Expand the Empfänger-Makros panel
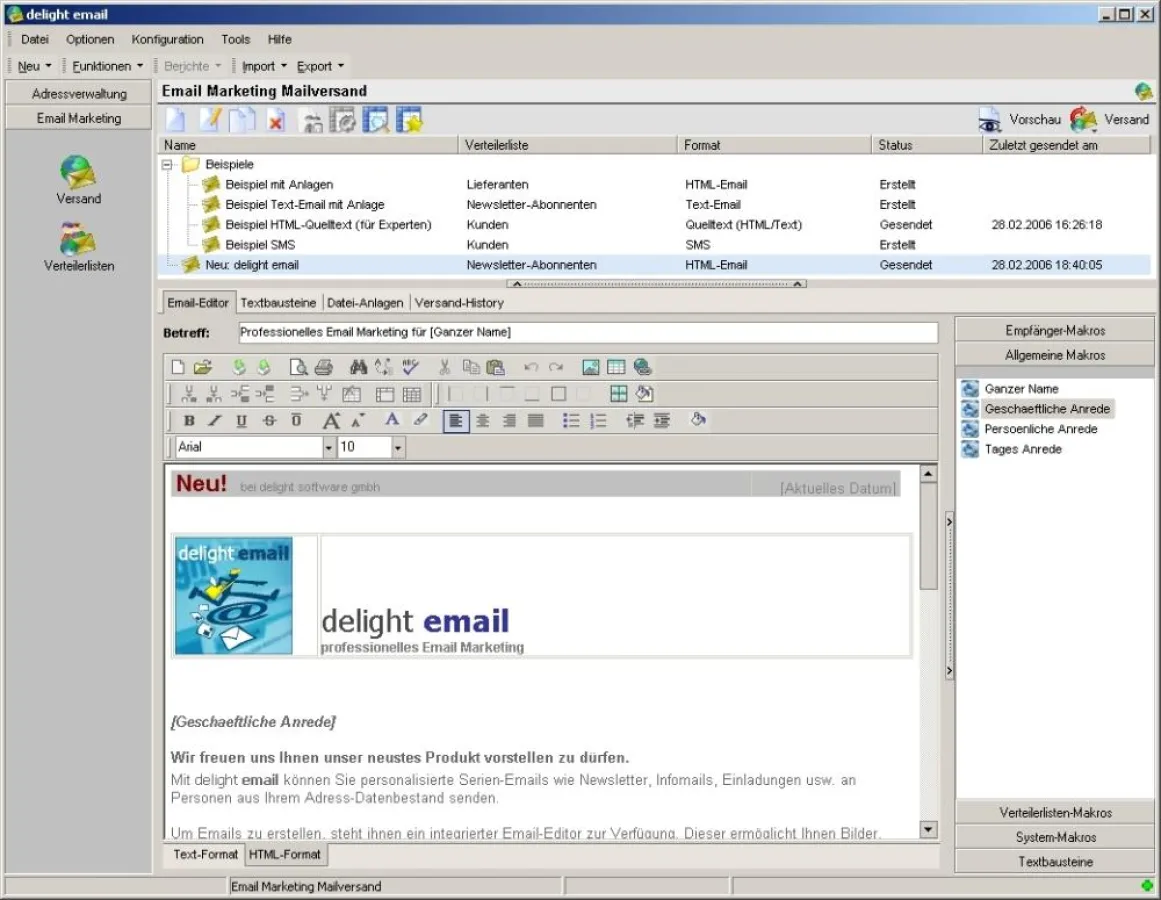Image resolution: width=1161 pixels, height=900 pixels. pyautogui.click(x=1055, y=330)
